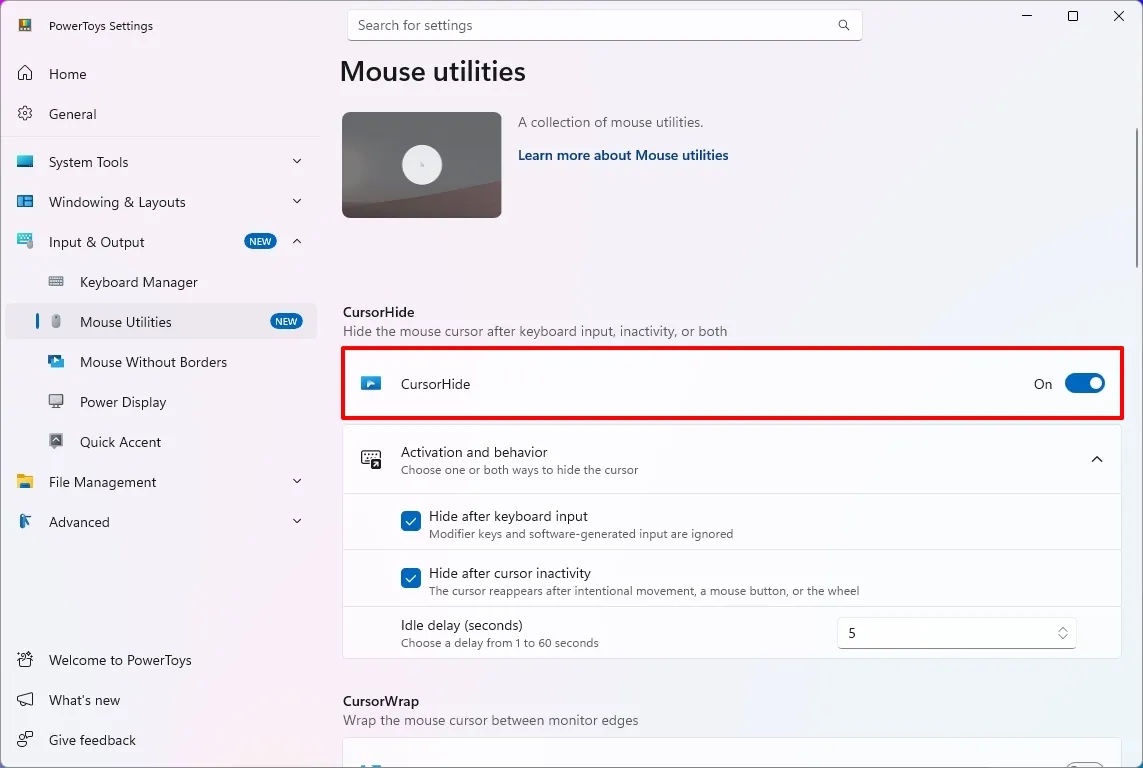The image size is (1143, 768).
Task: Open the Welcome to PowerToys page
Action: tap(161, 660)
